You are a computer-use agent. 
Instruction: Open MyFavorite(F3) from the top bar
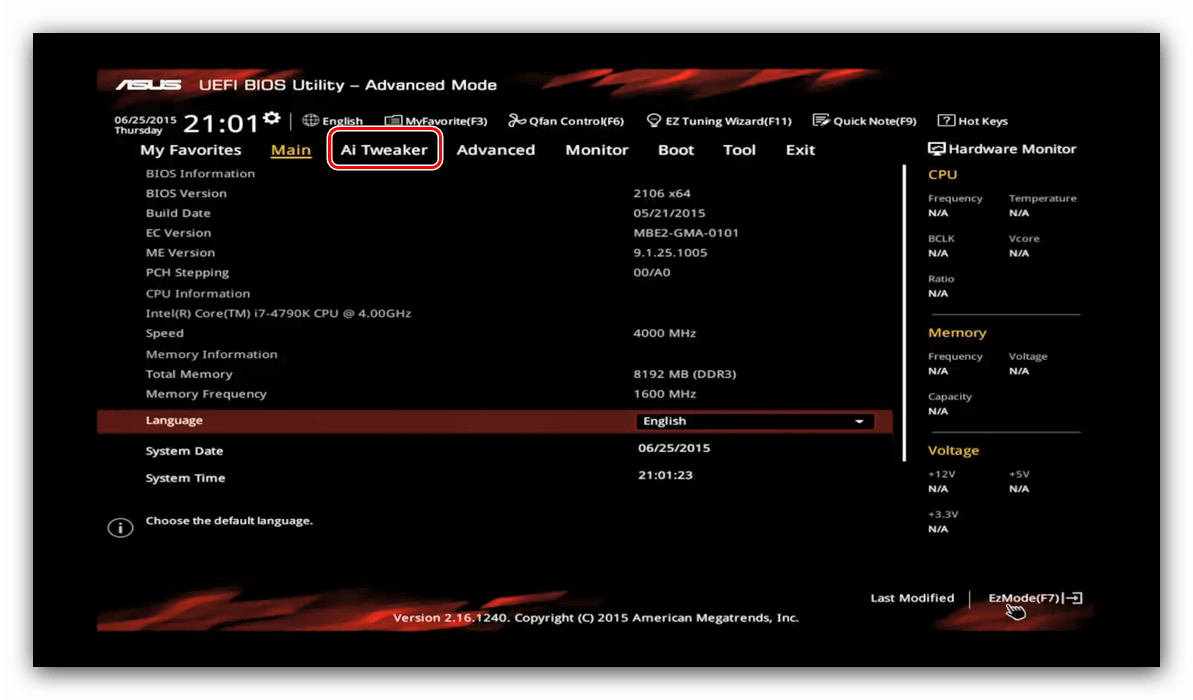[436, 121]
